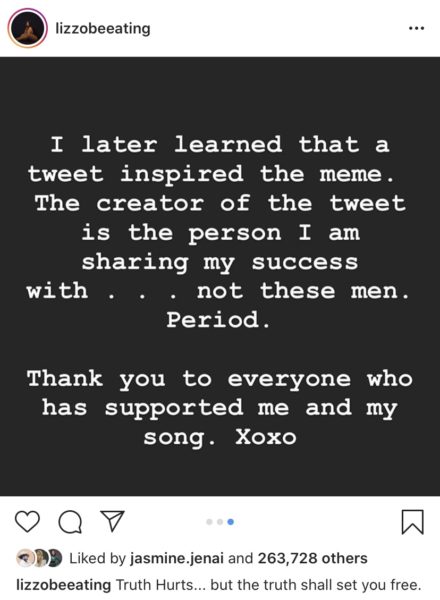The image size is (440, 600).
Task: Tap the heart like icon
Action: 27,522
